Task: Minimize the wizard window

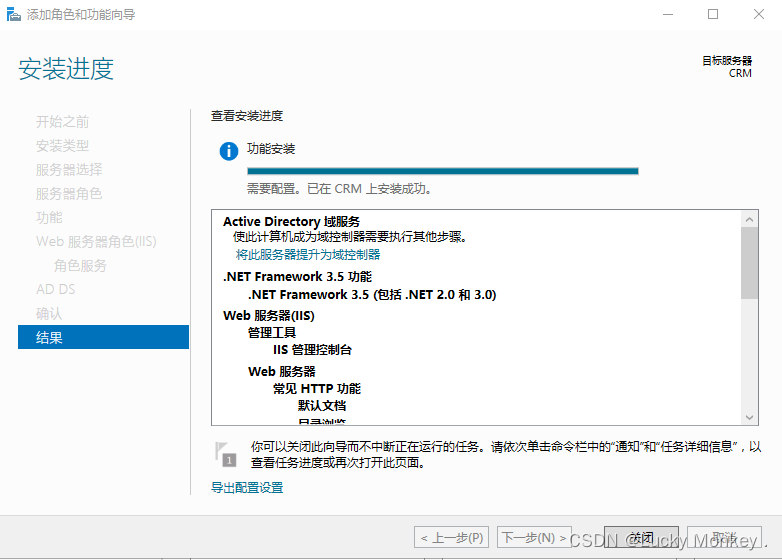Action: [668, 14]
